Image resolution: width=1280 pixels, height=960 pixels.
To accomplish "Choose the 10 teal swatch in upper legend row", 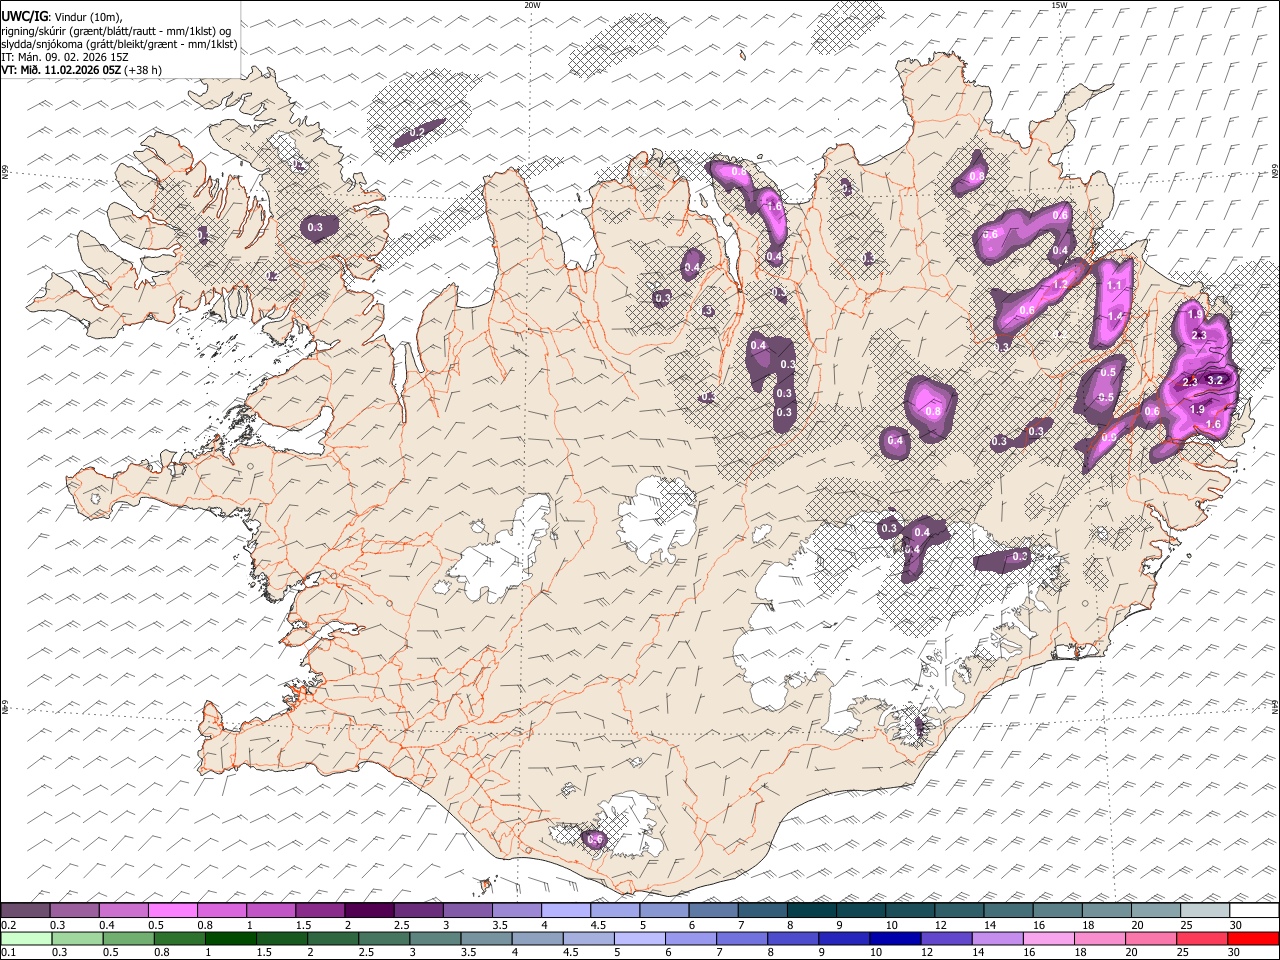I will point(910,910).
